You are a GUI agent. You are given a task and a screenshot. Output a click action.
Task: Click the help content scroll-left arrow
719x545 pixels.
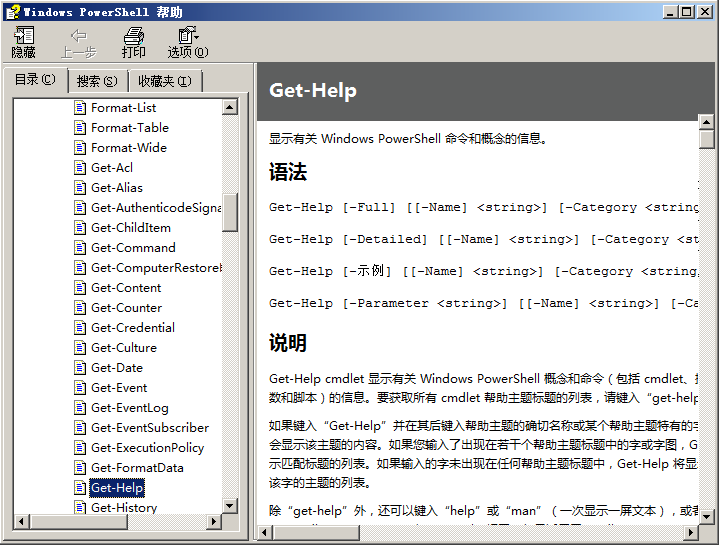(265, 533)
